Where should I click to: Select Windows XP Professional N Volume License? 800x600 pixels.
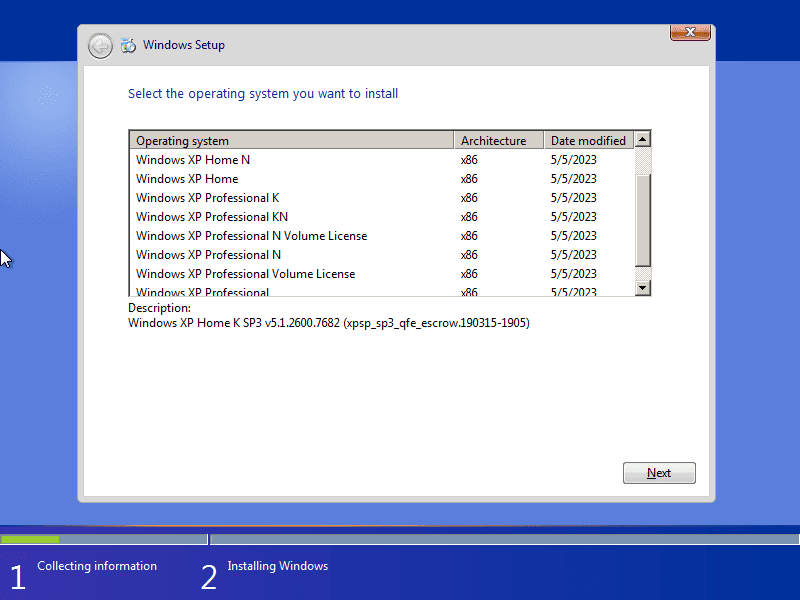tap(382, 236)
